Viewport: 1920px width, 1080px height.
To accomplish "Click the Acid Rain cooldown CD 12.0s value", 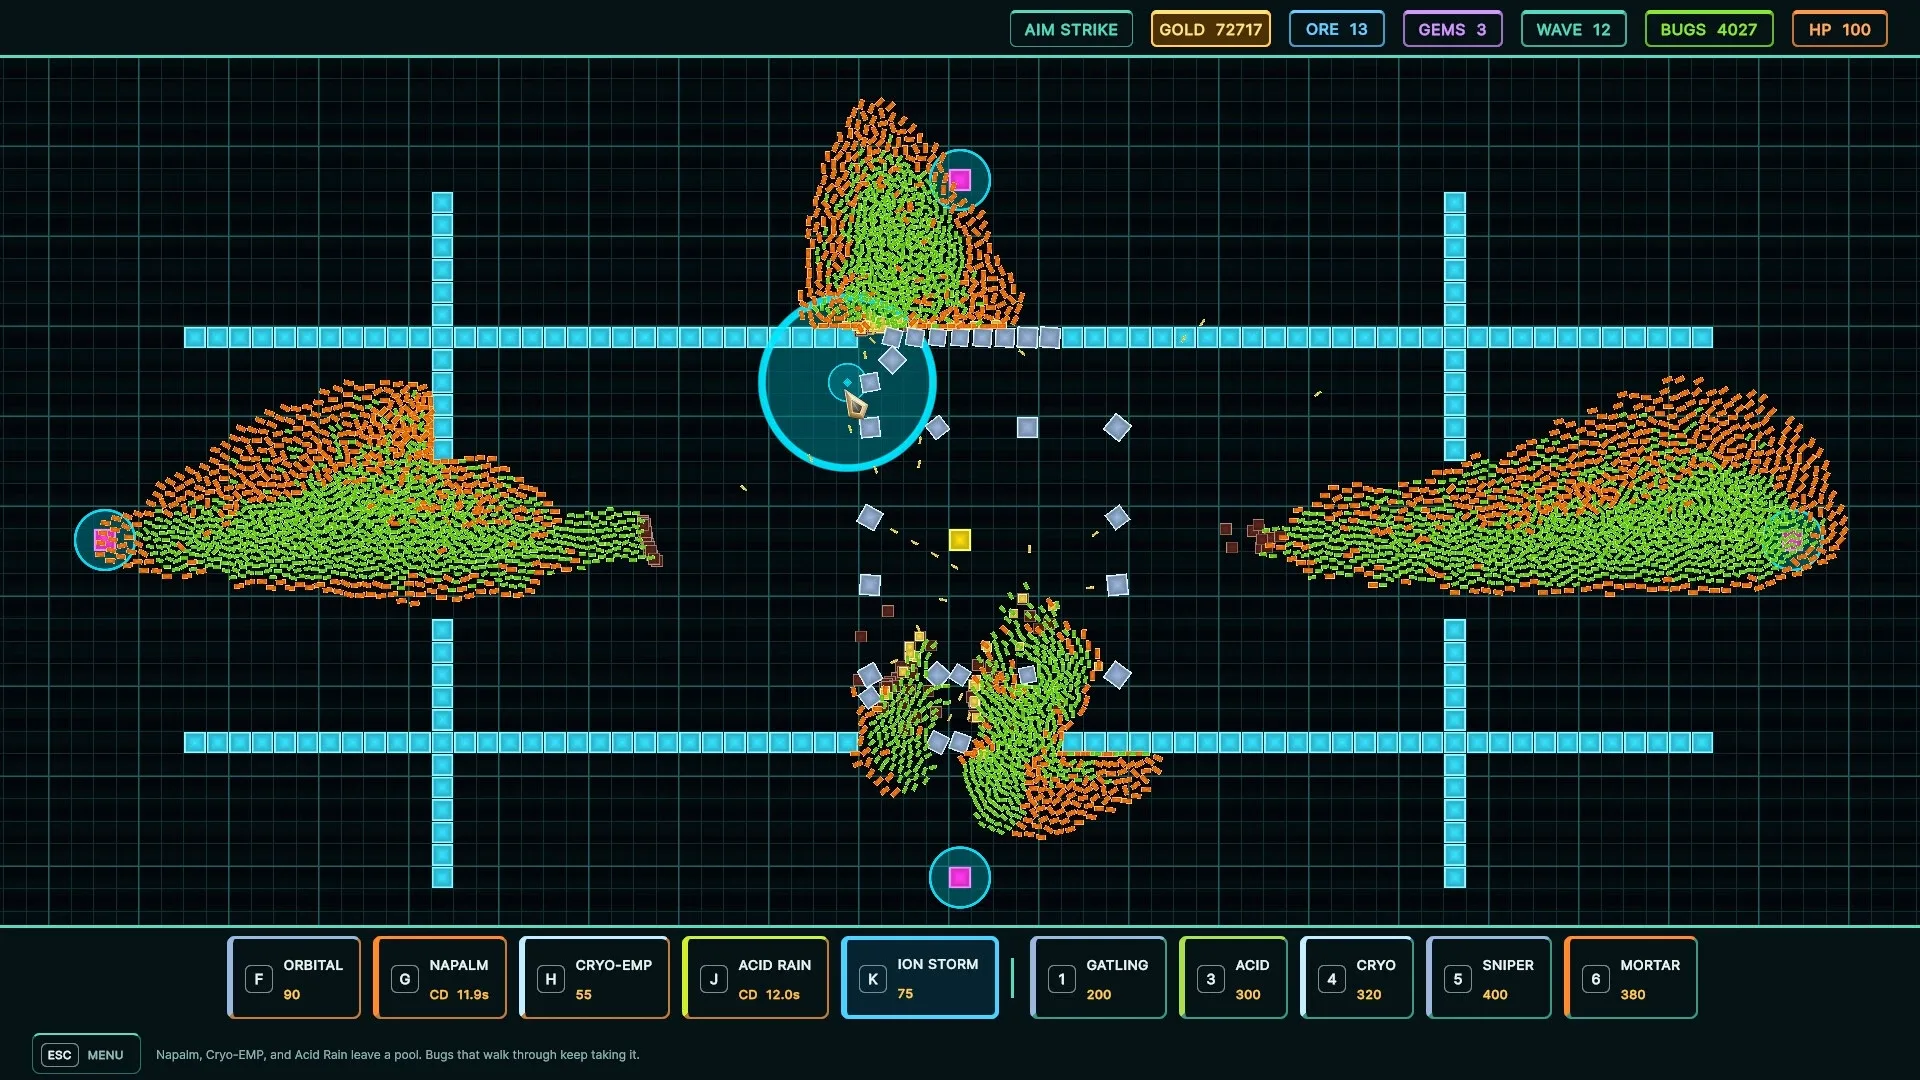I will [x=769, y=994].
